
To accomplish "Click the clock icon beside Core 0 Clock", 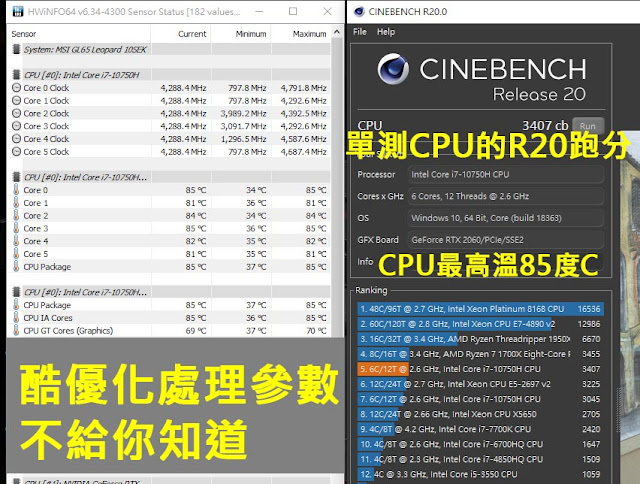I will point(16,88).
